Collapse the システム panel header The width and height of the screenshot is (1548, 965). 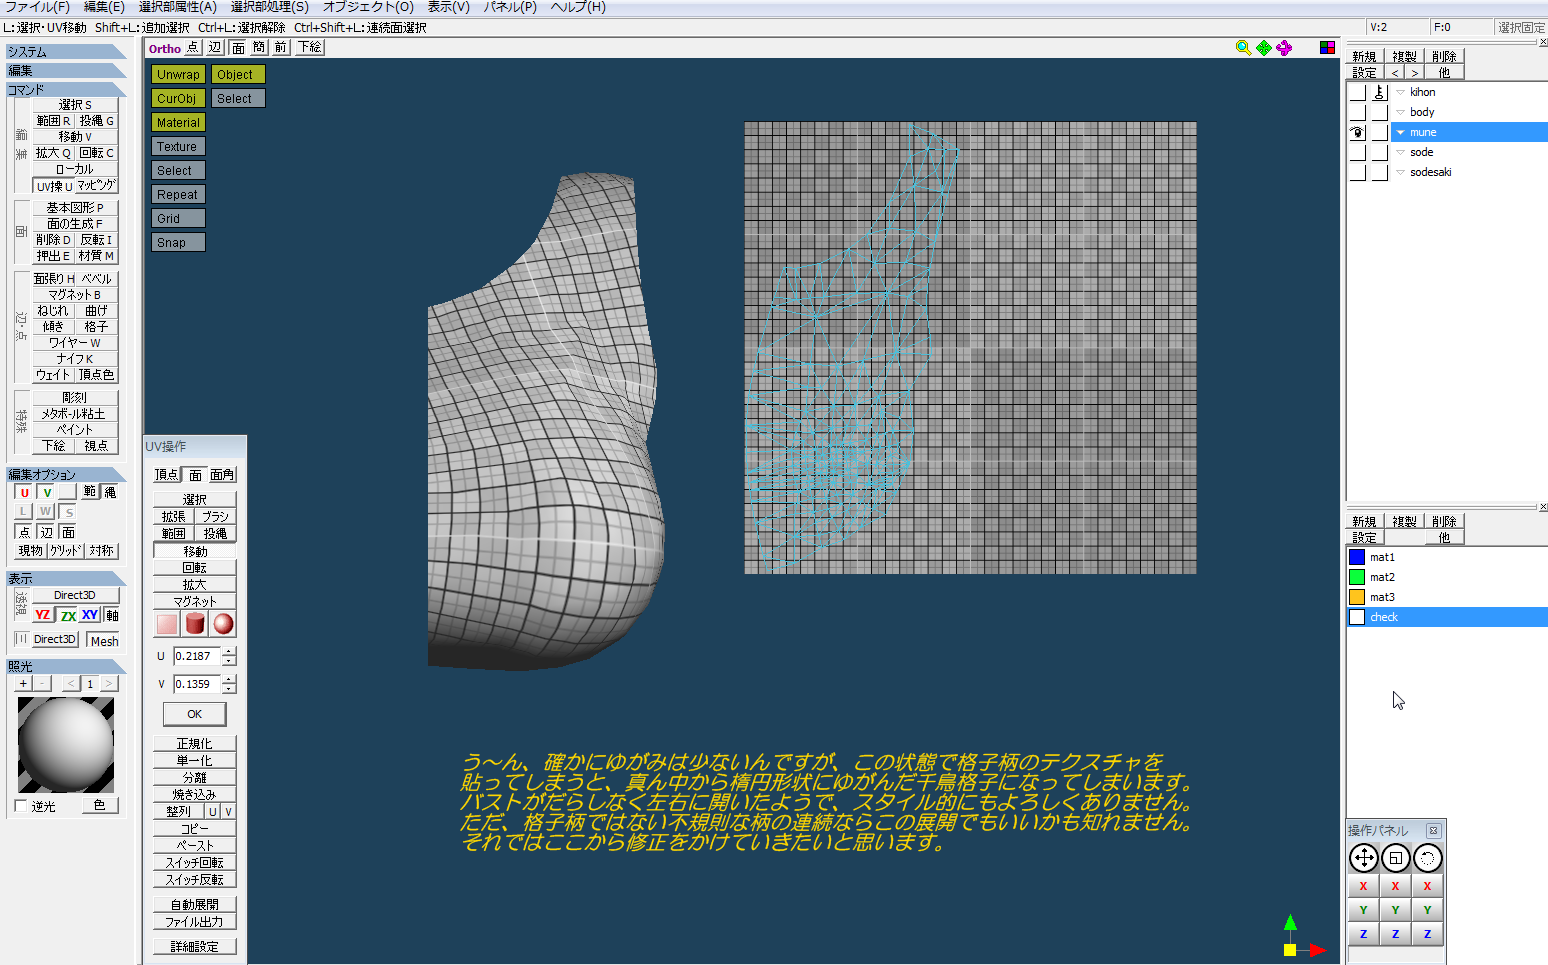pyautogui.click(x=66, y=52)
